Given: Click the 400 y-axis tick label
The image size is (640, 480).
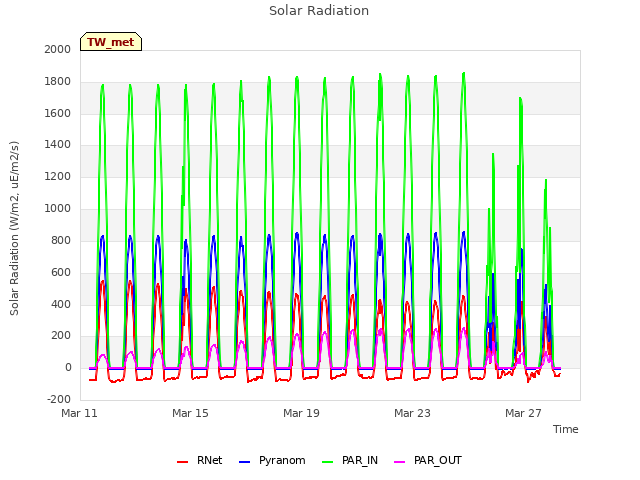Looking at the screenshot, I should (x=61, y=304).
